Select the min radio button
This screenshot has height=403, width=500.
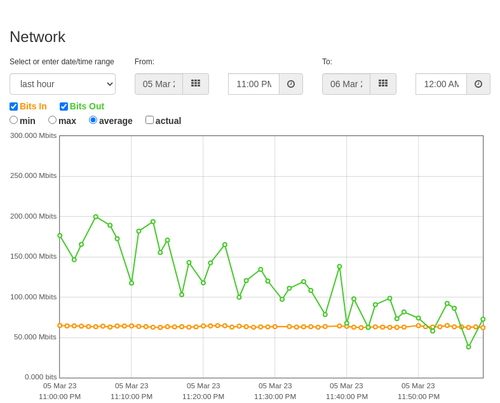(14, 120)
